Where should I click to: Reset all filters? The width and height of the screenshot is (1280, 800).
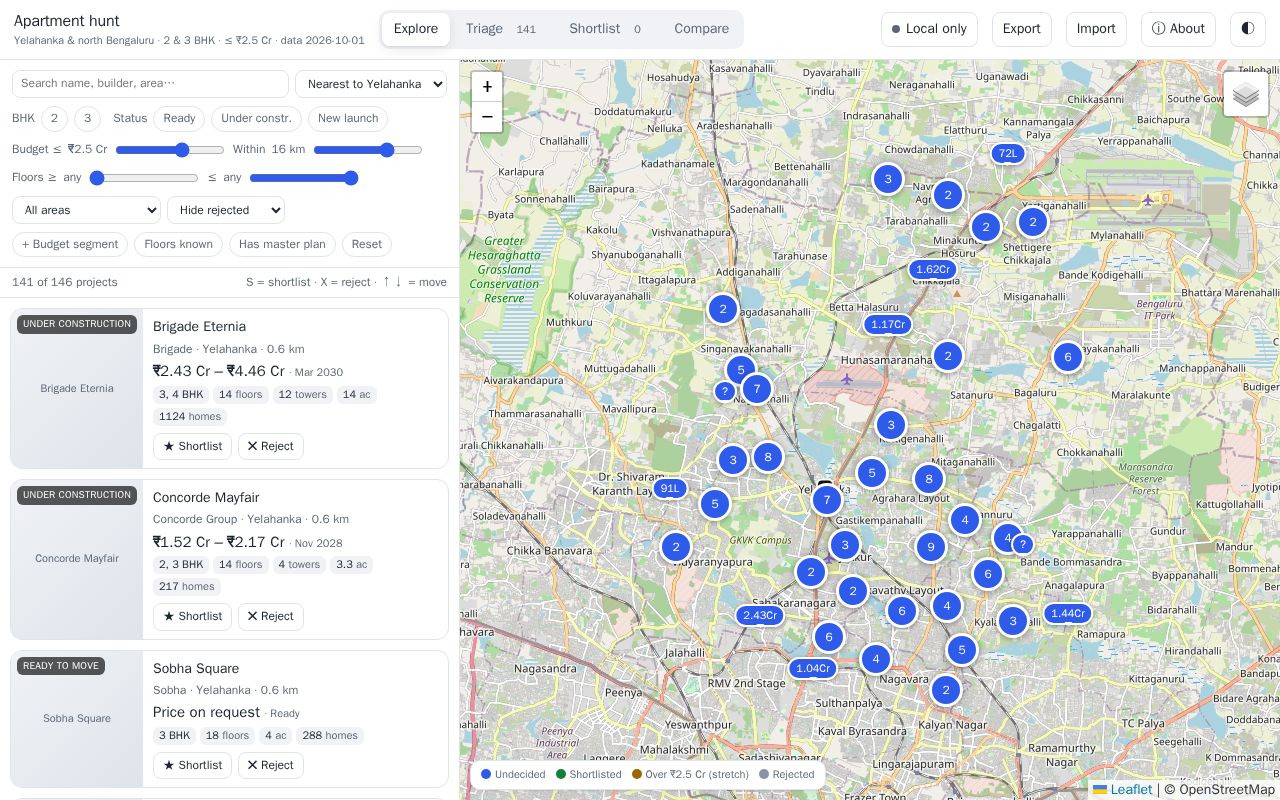click(367, 244)
